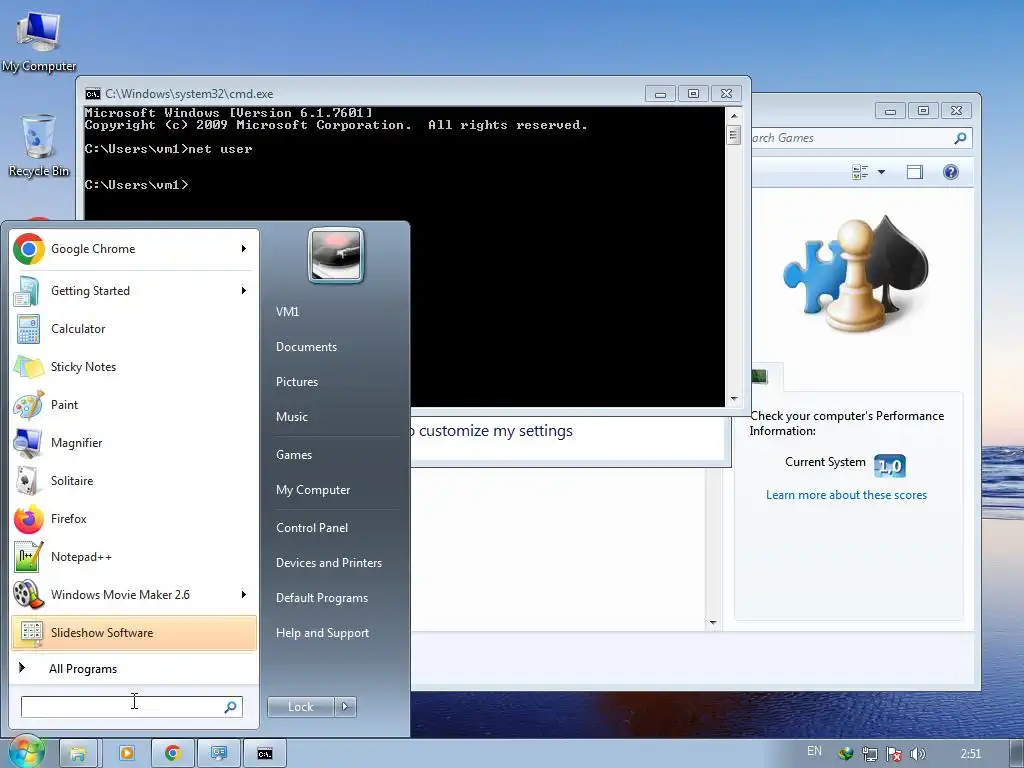Click the chess pawn games image
Screen dimensions: 1024x768
click(x=854, y=274)
